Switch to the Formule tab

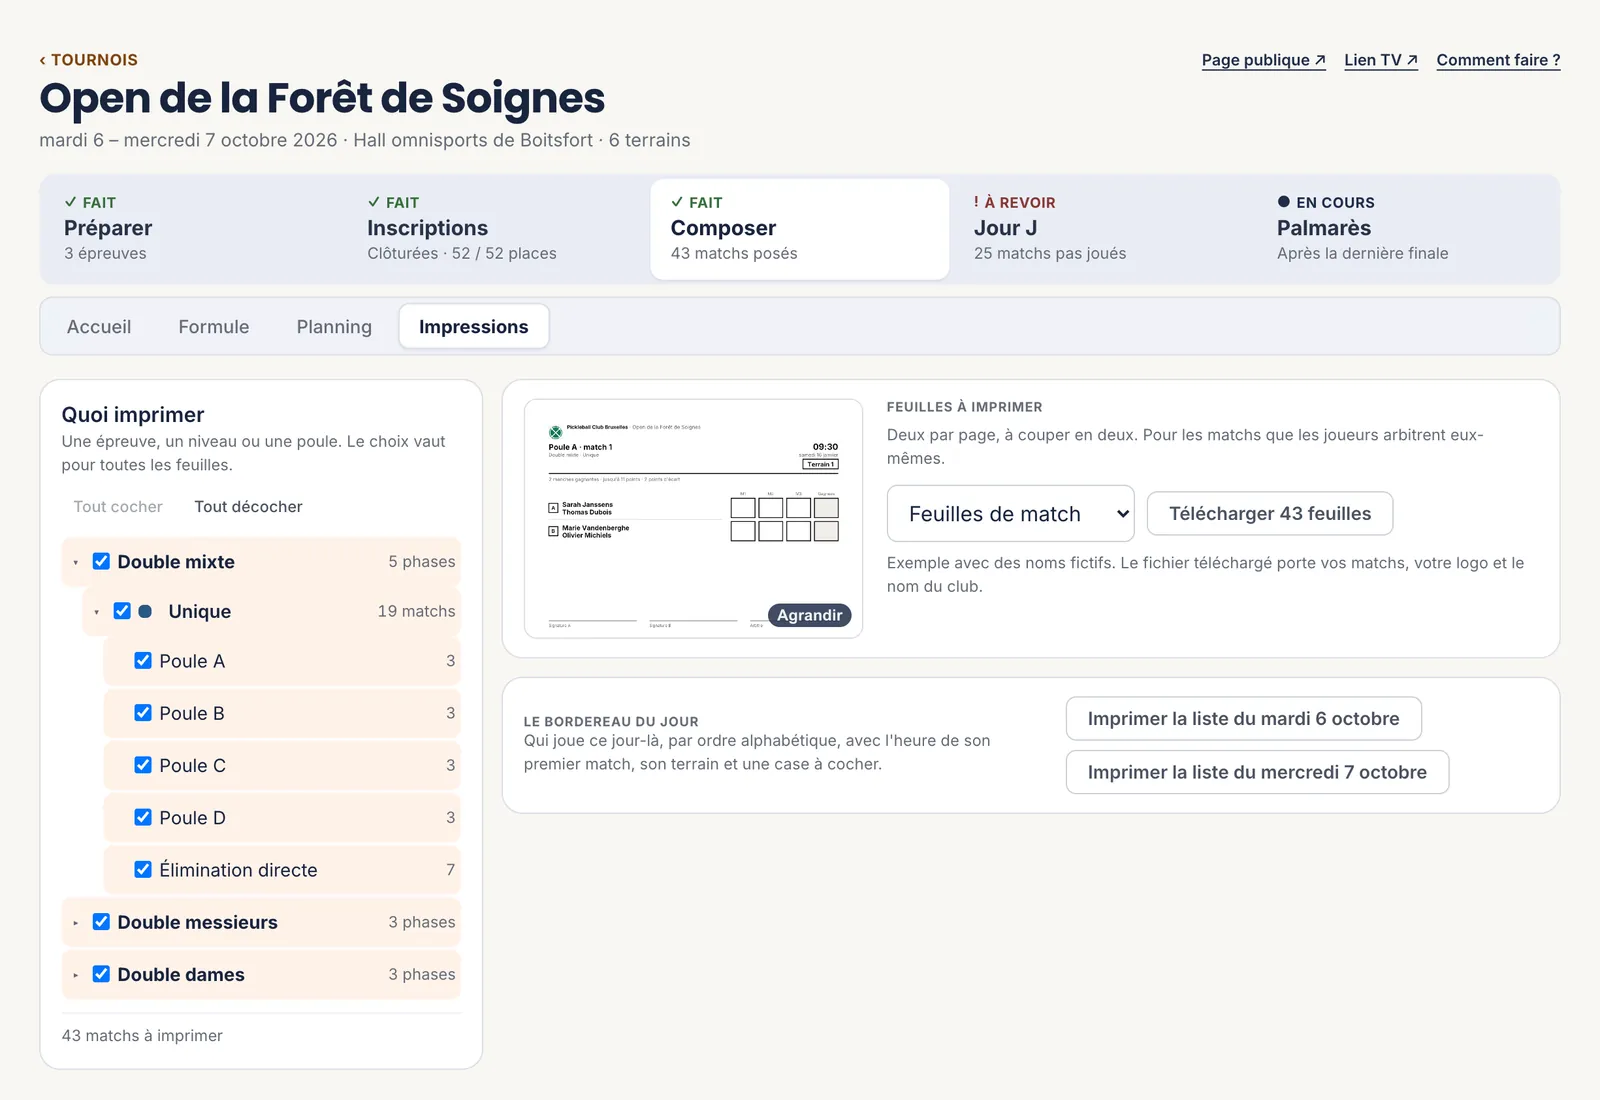click(x=214, y=327)
